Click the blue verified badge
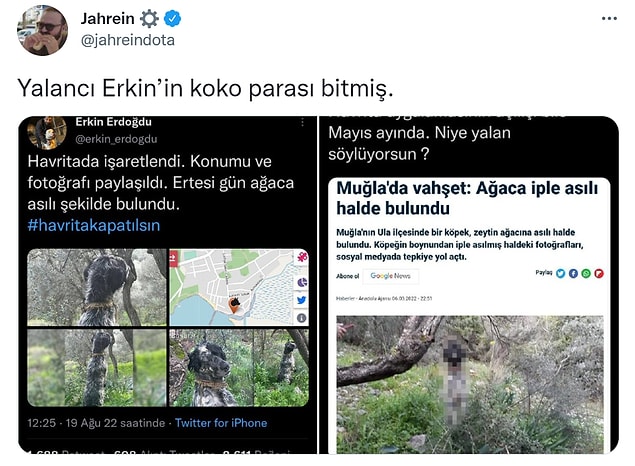Image resolution: width=635 pixels, height=466 pixels. [x=173, y=19]
